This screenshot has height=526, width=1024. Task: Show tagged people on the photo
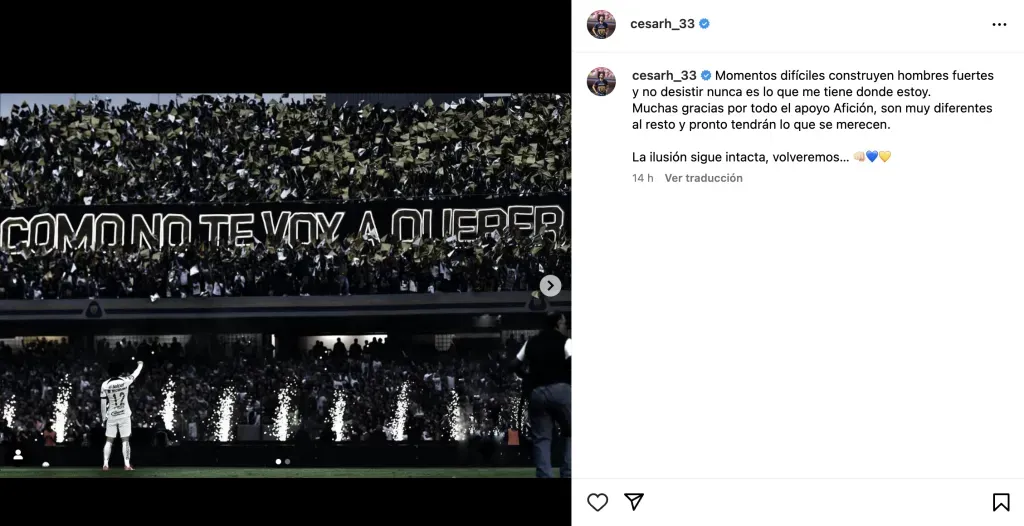click(18, 455)
